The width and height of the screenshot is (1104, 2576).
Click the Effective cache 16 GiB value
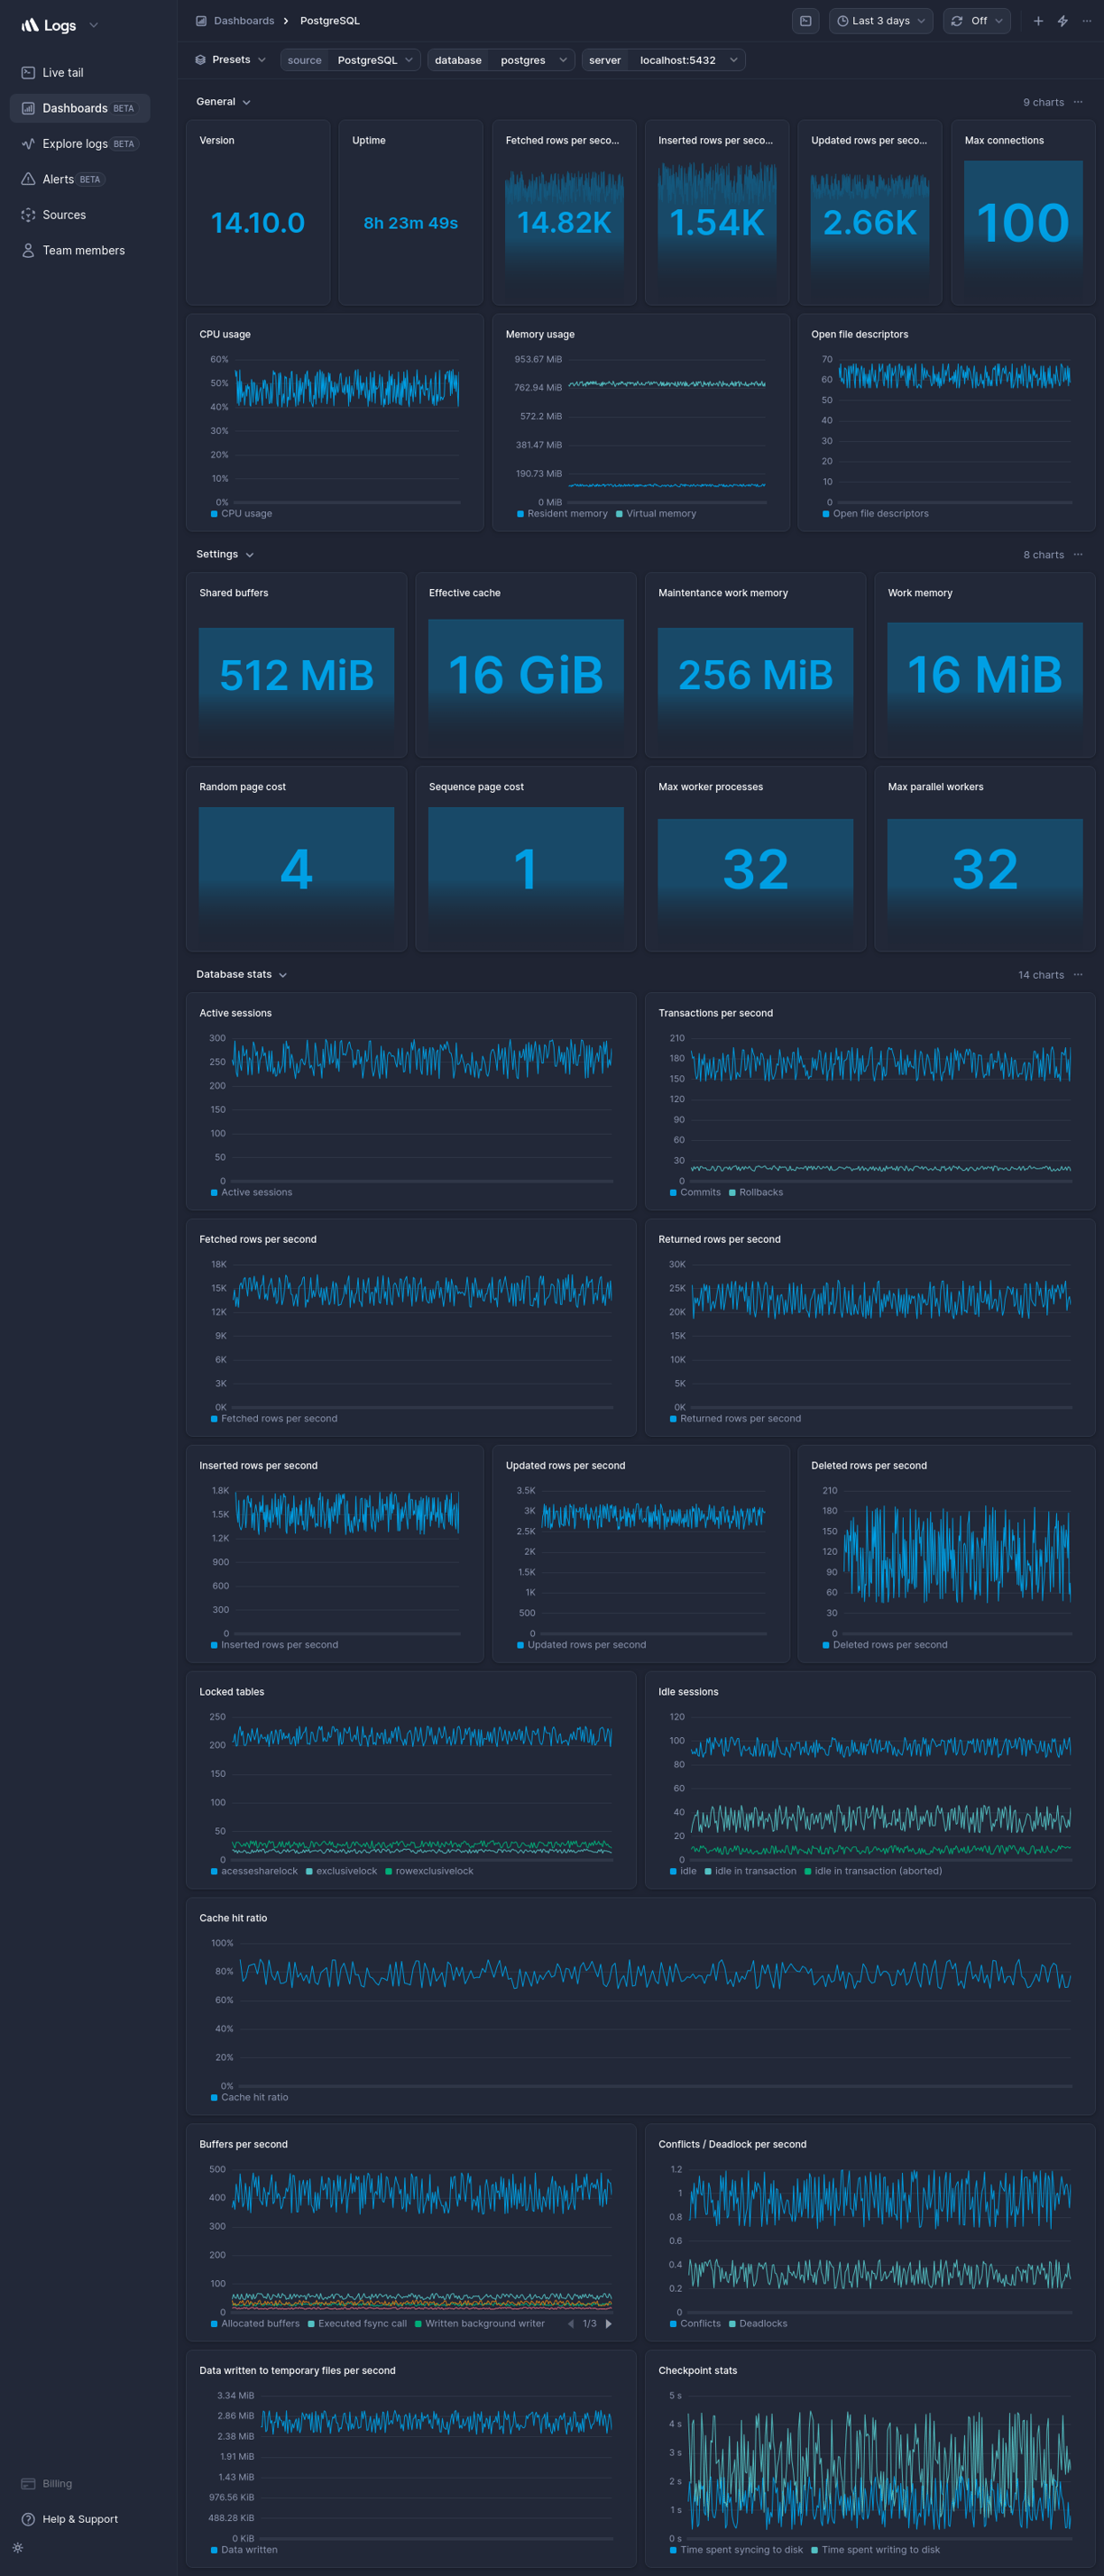(x=526, y=675)
